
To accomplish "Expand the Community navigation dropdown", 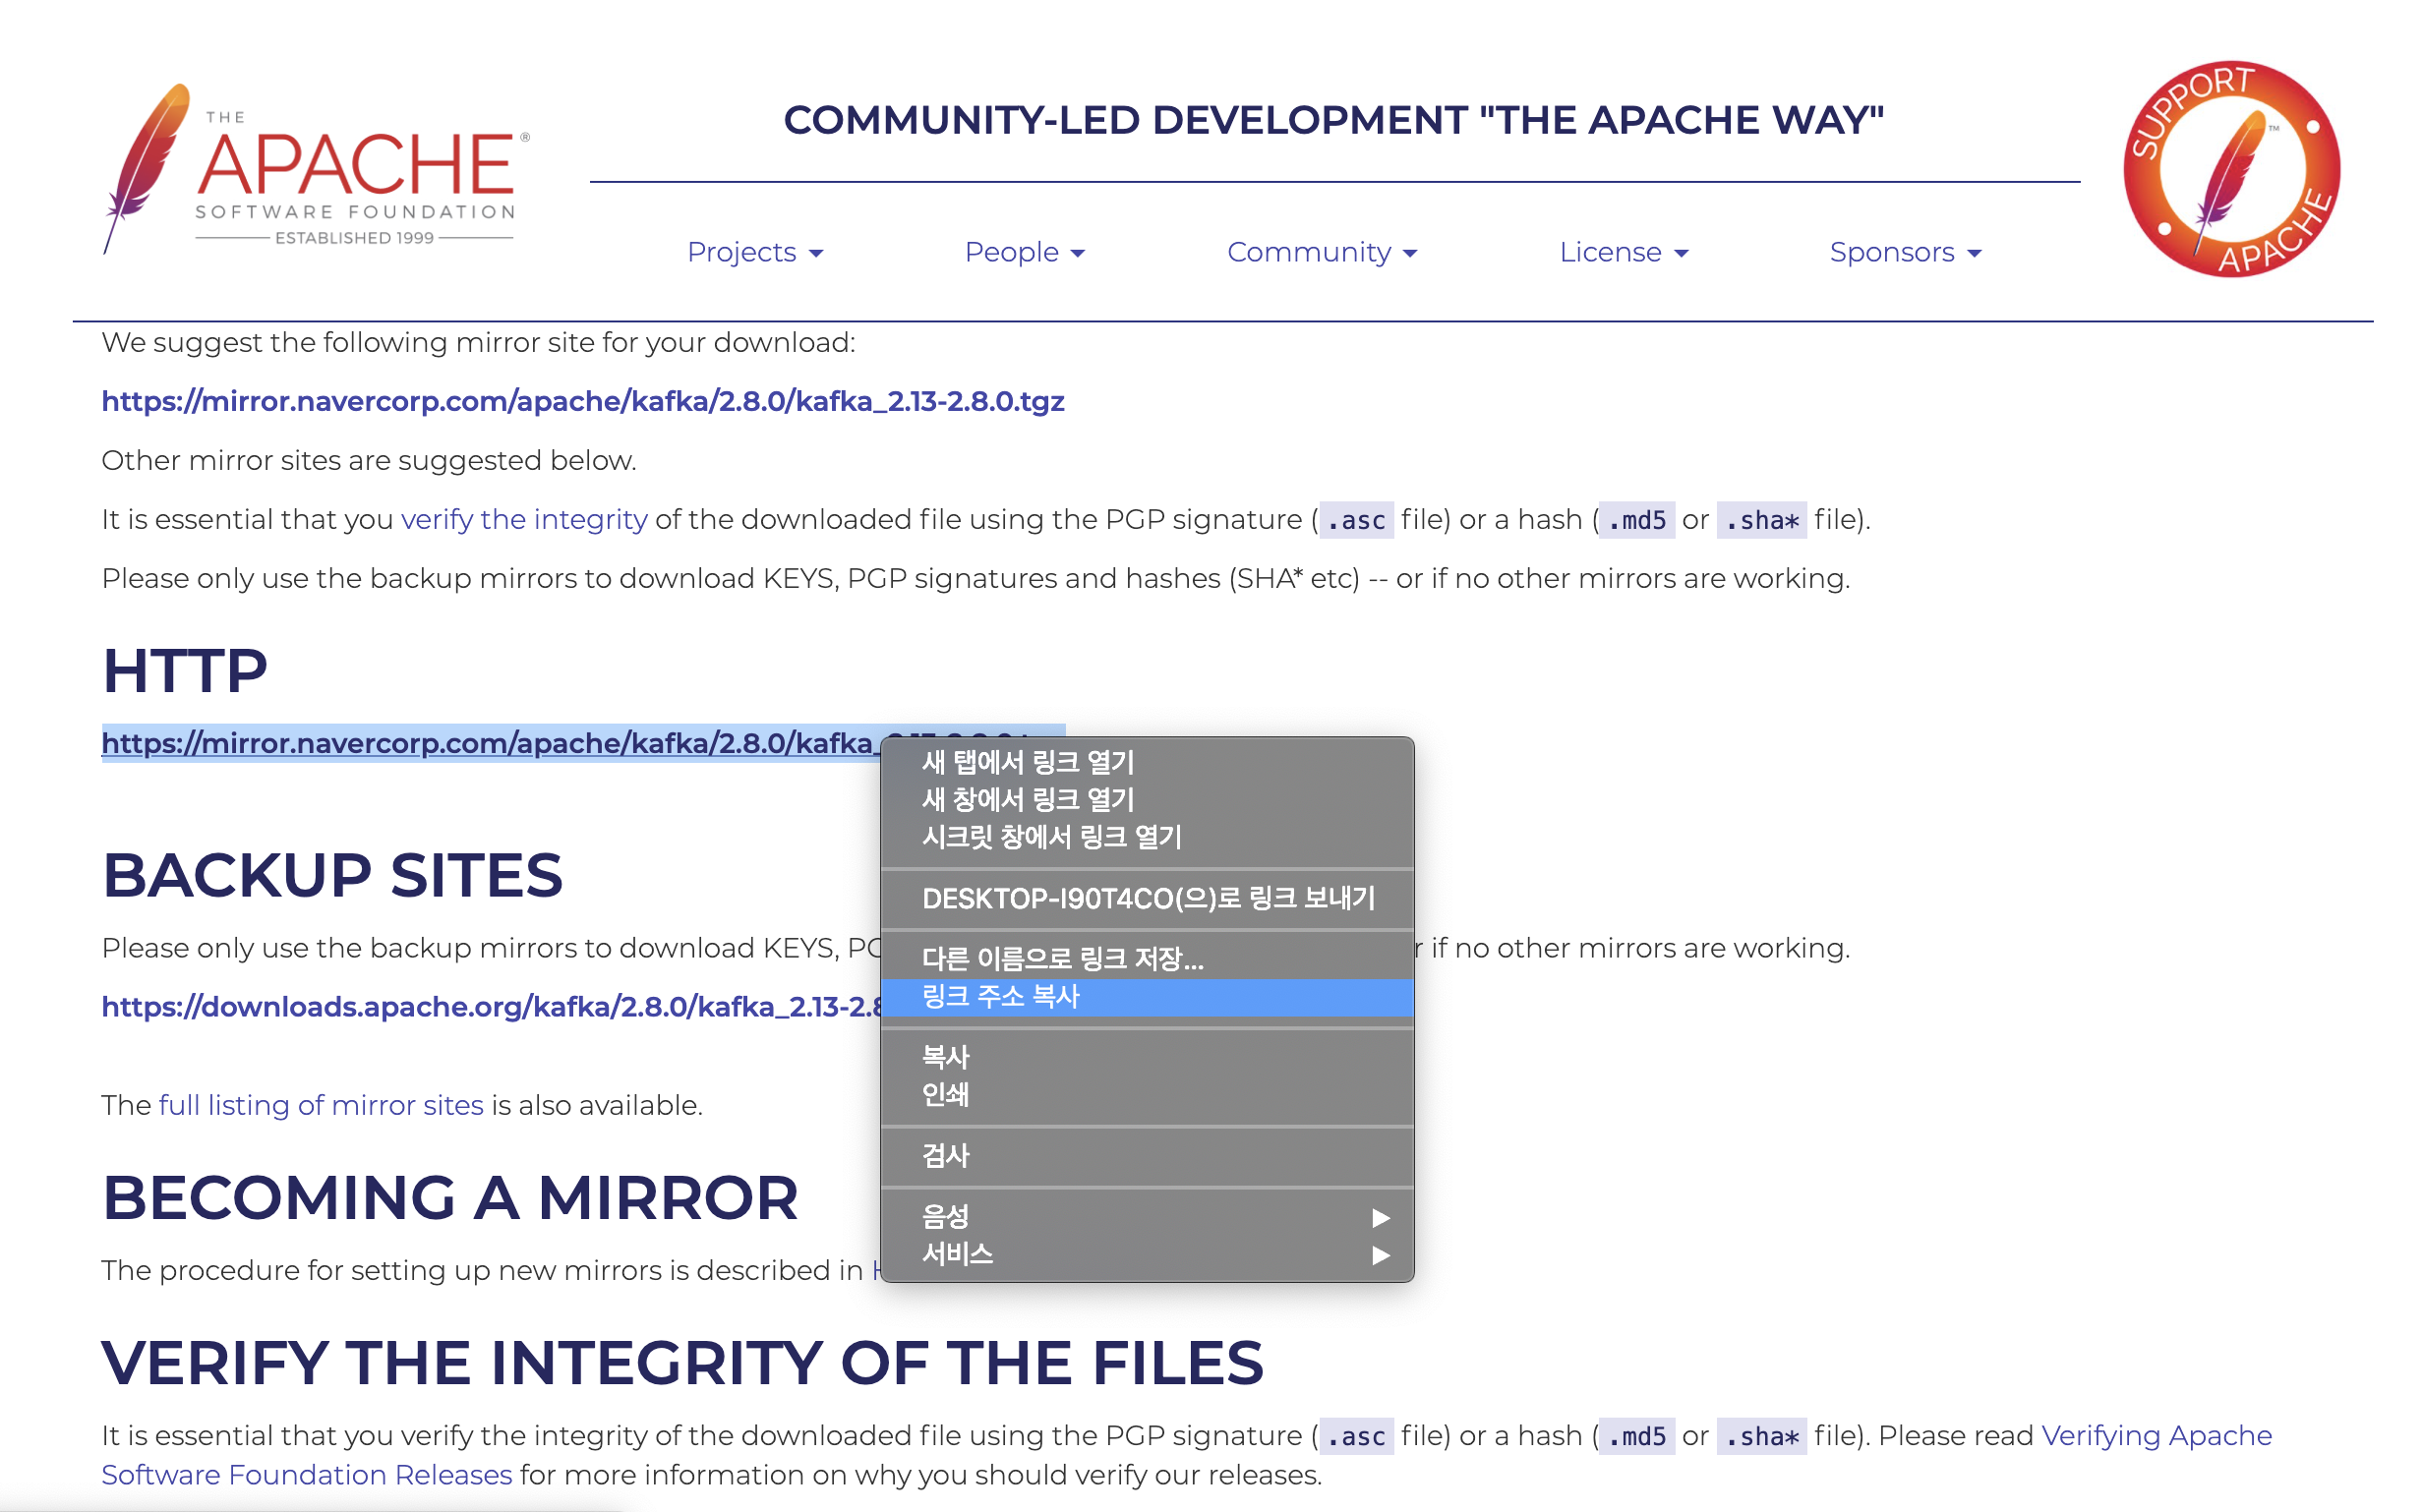I will 1321,252.
